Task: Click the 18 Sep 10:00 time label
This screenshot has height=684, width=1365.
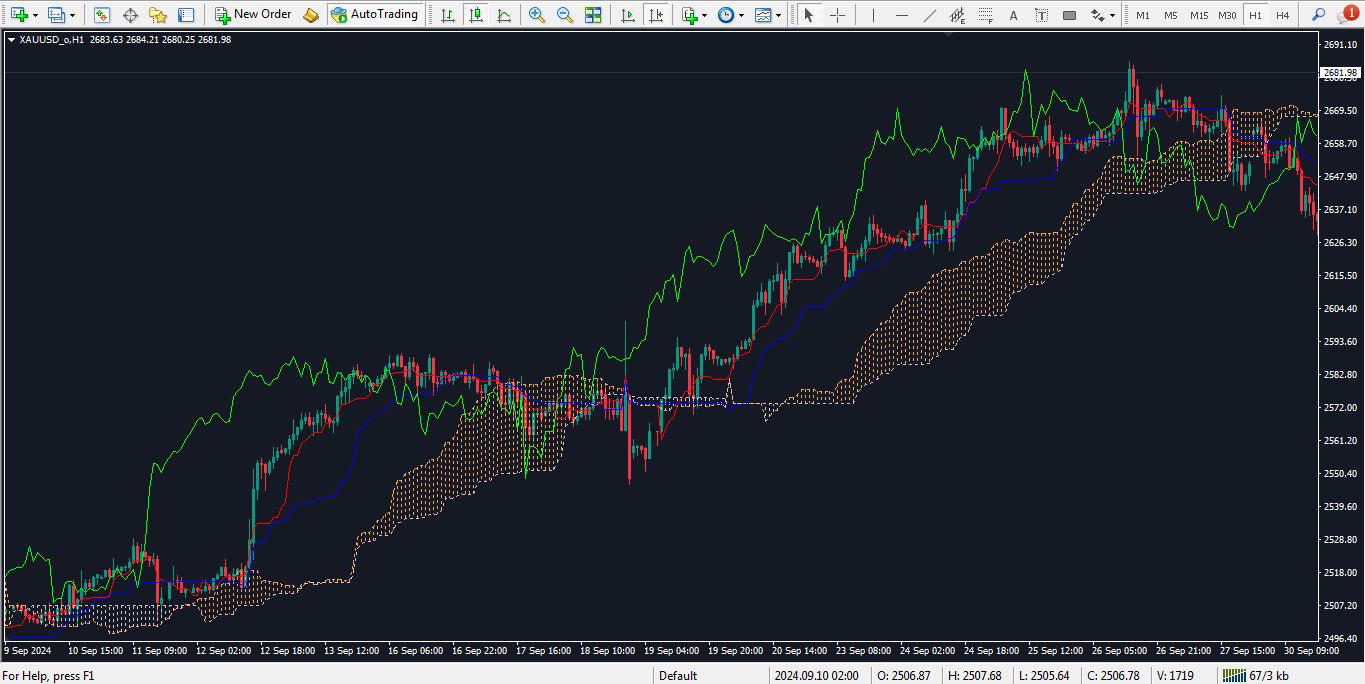Action: coord(608,650)
